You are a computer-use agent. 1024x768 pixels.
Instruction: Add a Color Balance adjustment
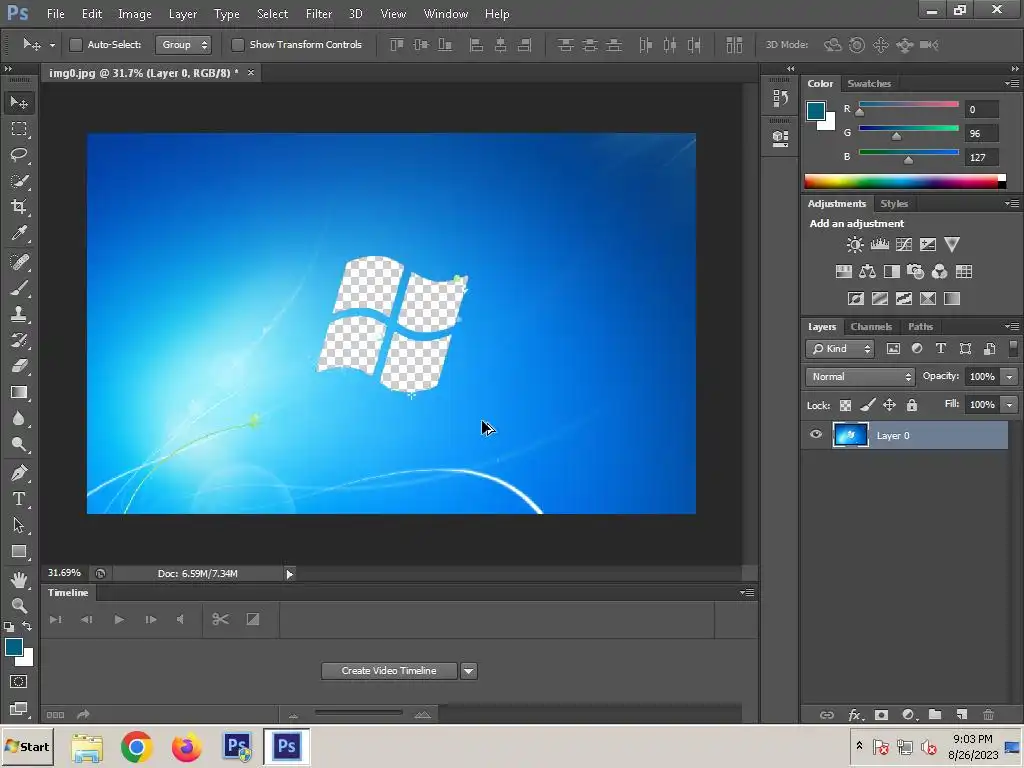pyautogui.click(x=868, y=272)
